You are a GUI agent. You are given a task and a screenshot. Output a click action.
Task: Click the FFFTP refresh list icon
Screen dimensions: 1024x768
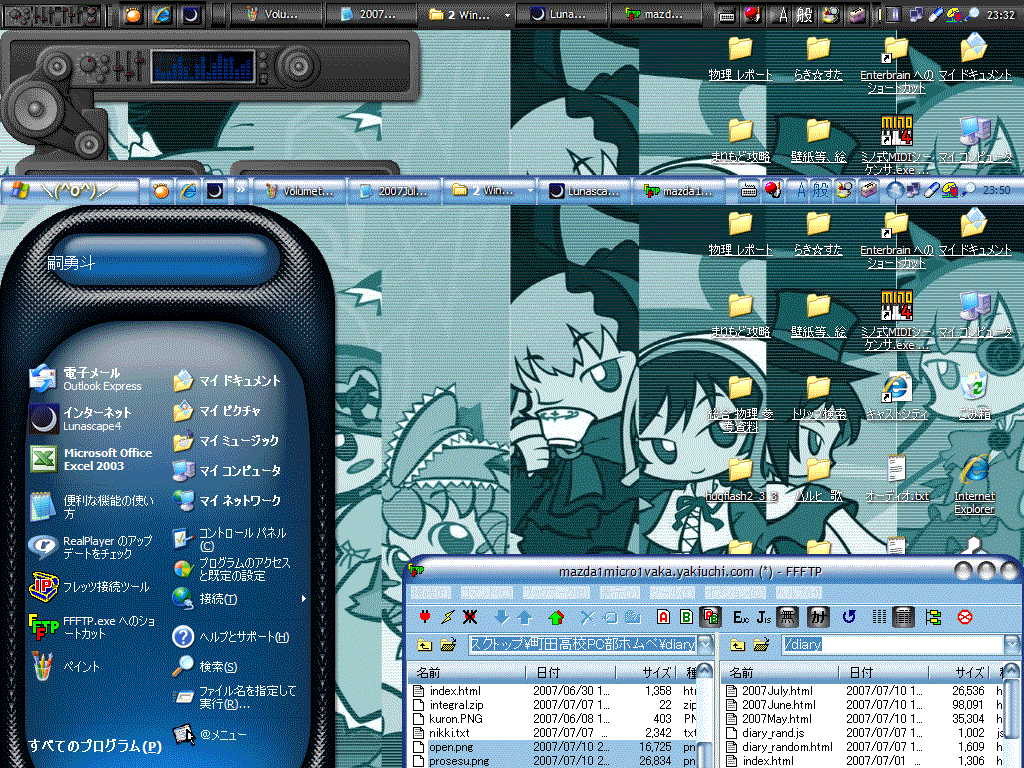tap(849, 617)
